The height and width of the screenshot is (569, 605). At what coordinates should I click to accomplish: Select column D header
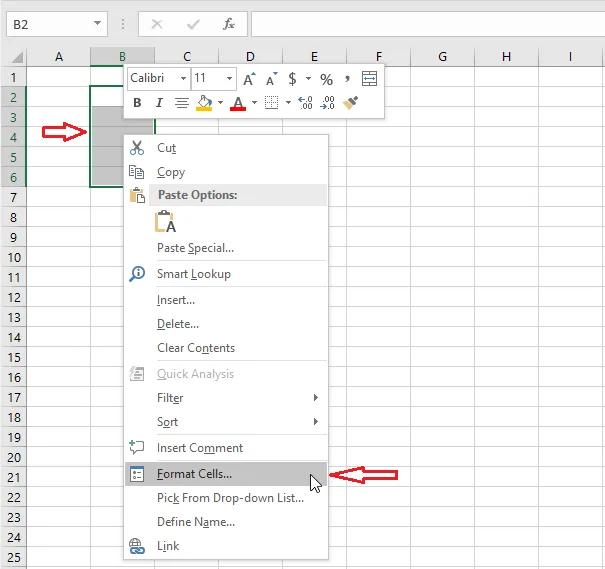pyautogui.click(x=250, y=57)
